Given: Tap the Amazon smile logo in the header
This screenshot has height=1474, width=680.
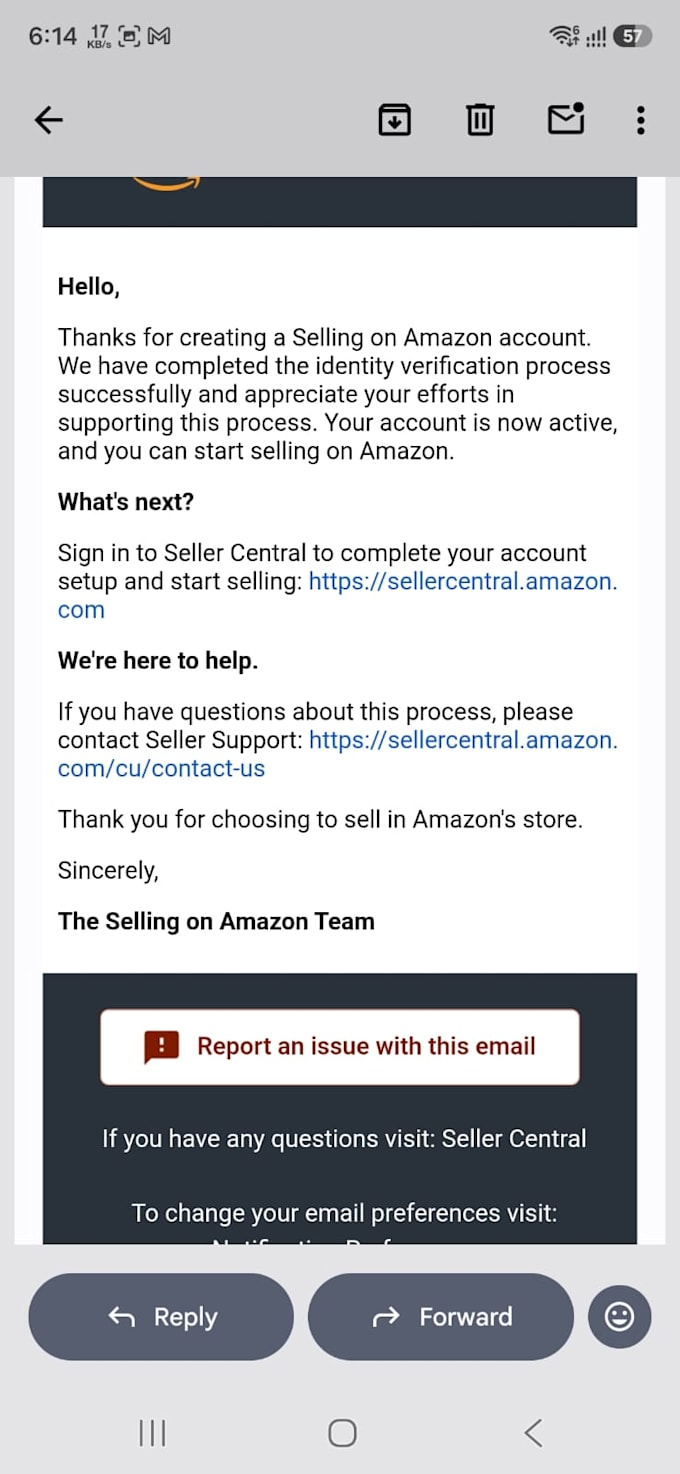Looking at the screenshot, I should 166,183.
